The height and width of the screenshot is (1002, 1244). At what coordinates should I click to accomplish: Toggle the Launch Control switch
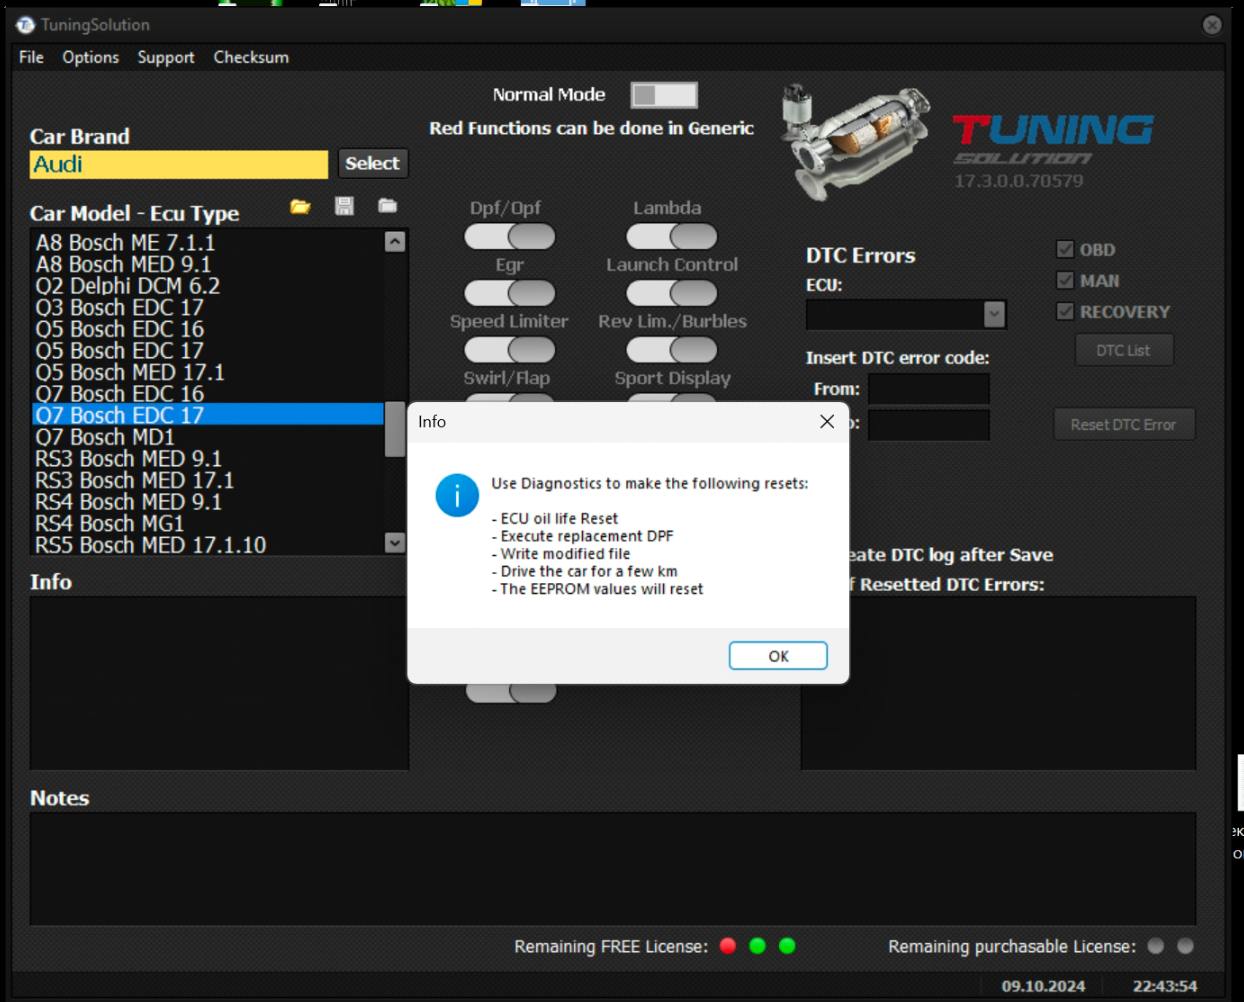point(672,293)
